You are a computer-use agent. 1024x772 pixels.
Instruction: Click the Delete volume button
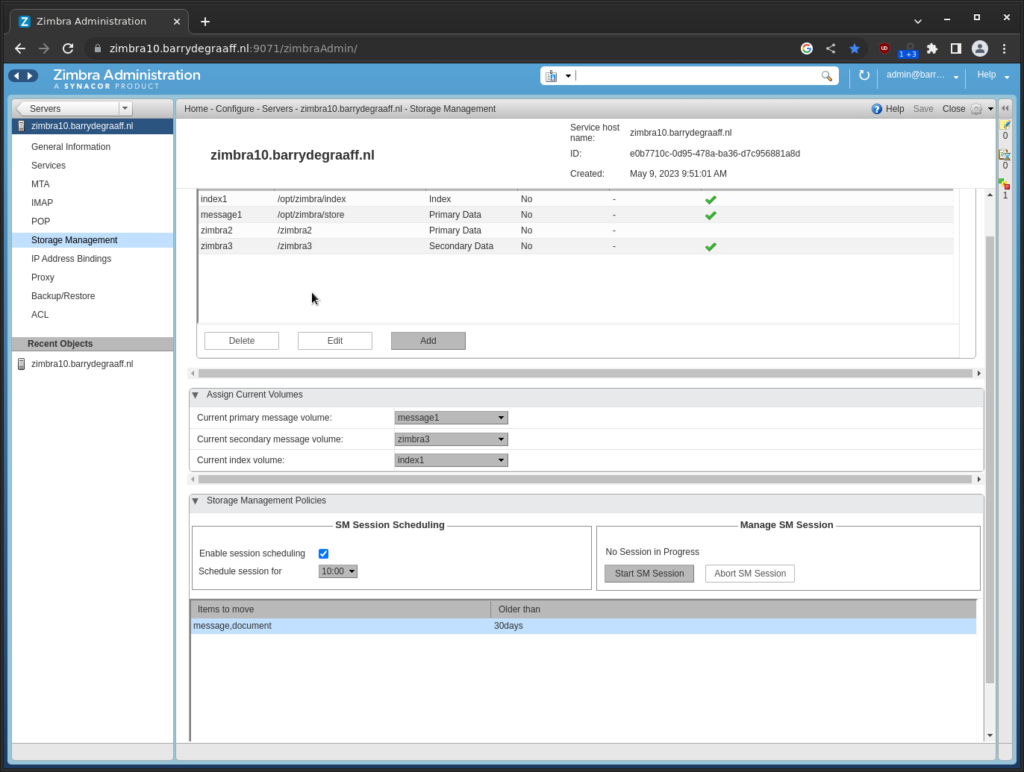click(x=242, y=341)
